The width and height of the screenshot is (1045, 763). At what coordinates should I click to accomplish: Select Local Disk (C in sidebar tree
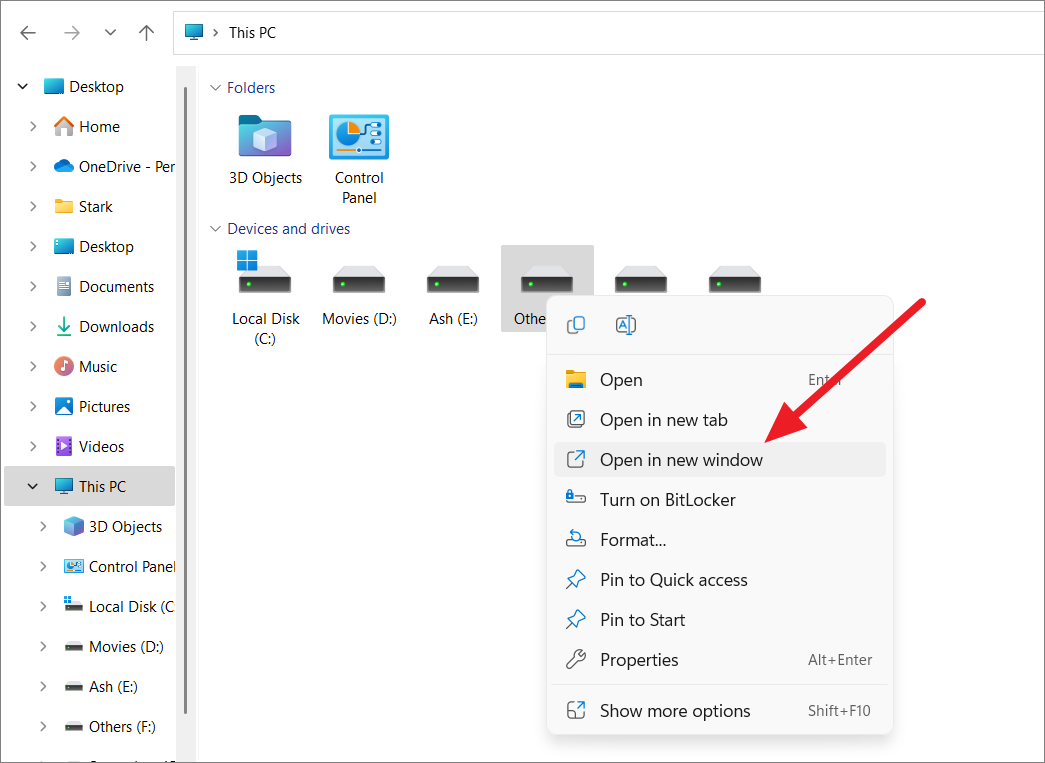point(119,606)
